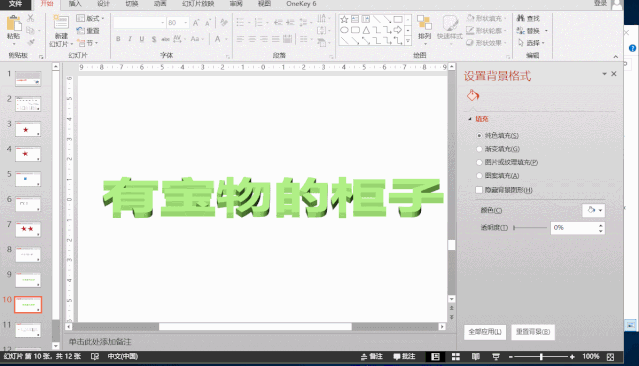Viewport: 639px width, 366px height.
Task: Click language indicator 中文(中国) in status bar
Action: pyautogui.click(x=123, y=357)
